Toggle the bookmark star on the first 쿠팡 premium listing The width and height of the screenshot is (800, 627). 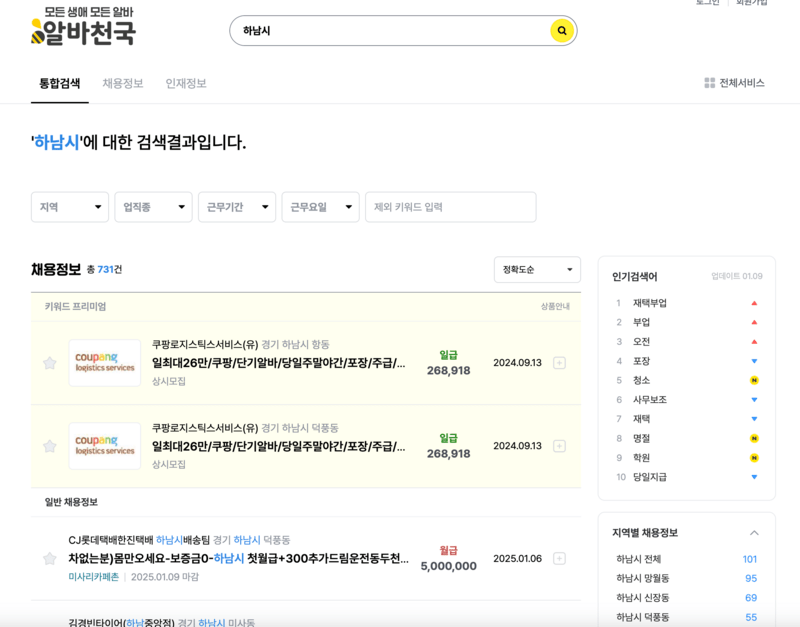coord(50,363)
